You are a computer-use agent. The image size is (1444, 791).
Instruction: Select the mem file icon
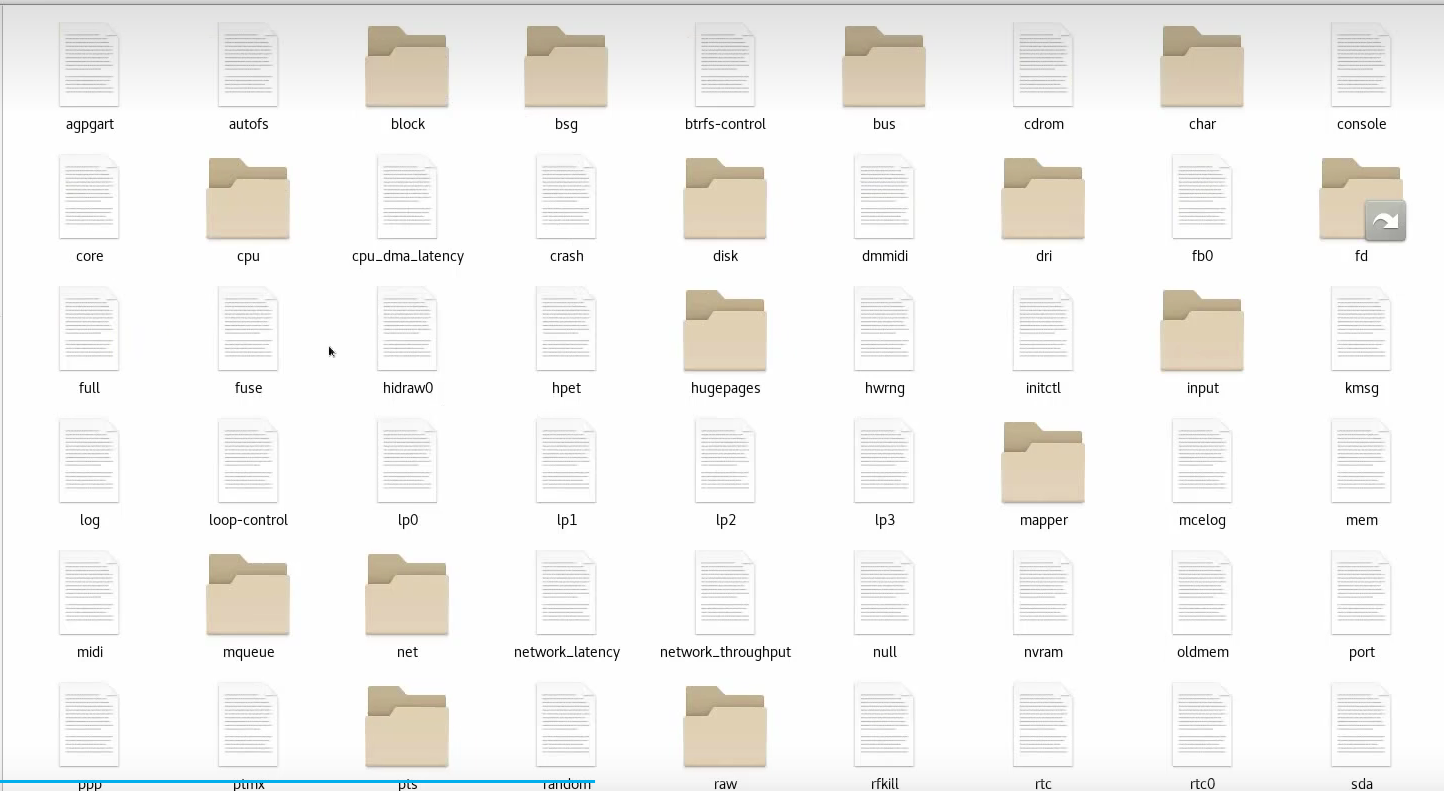(x=1361, y=461)
